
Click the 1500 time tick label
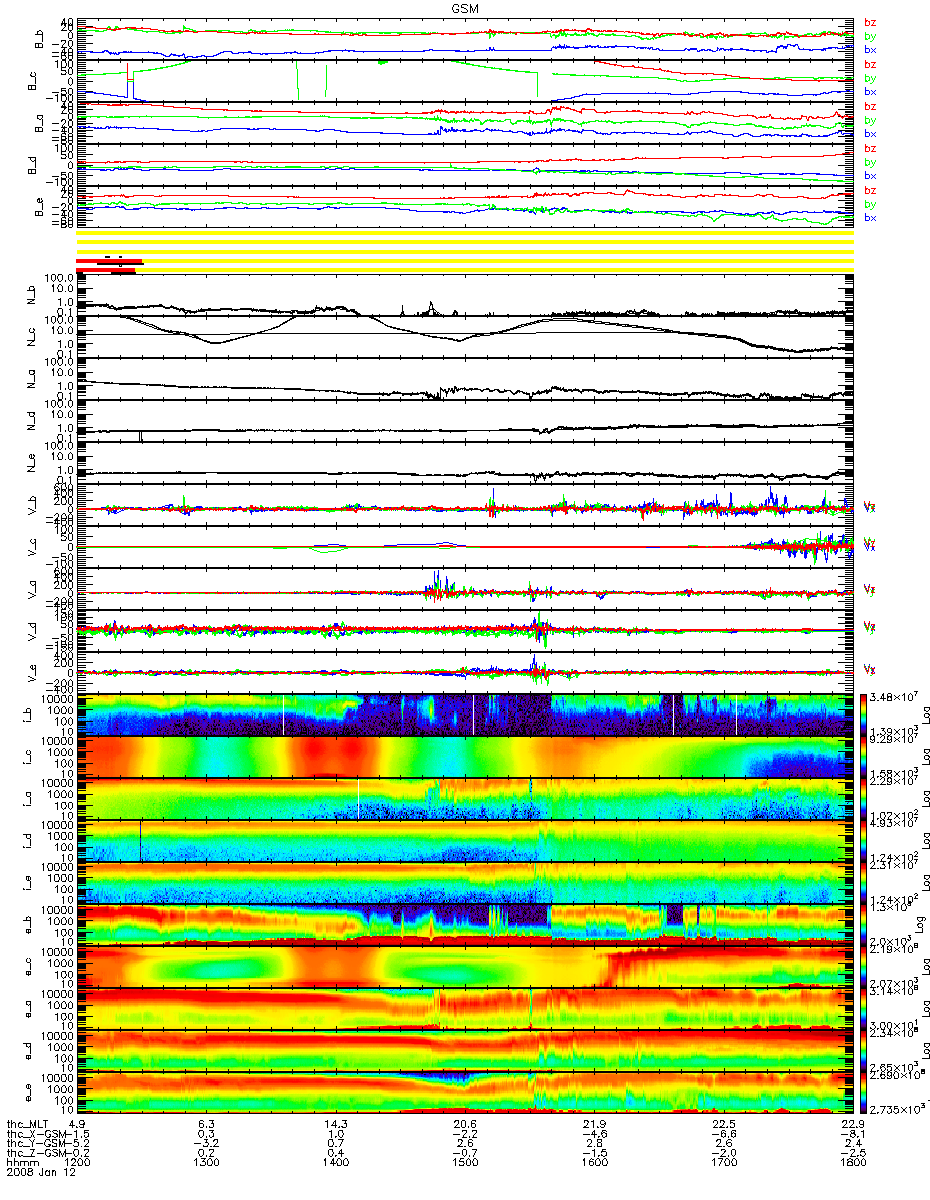tap(464, 1163)
